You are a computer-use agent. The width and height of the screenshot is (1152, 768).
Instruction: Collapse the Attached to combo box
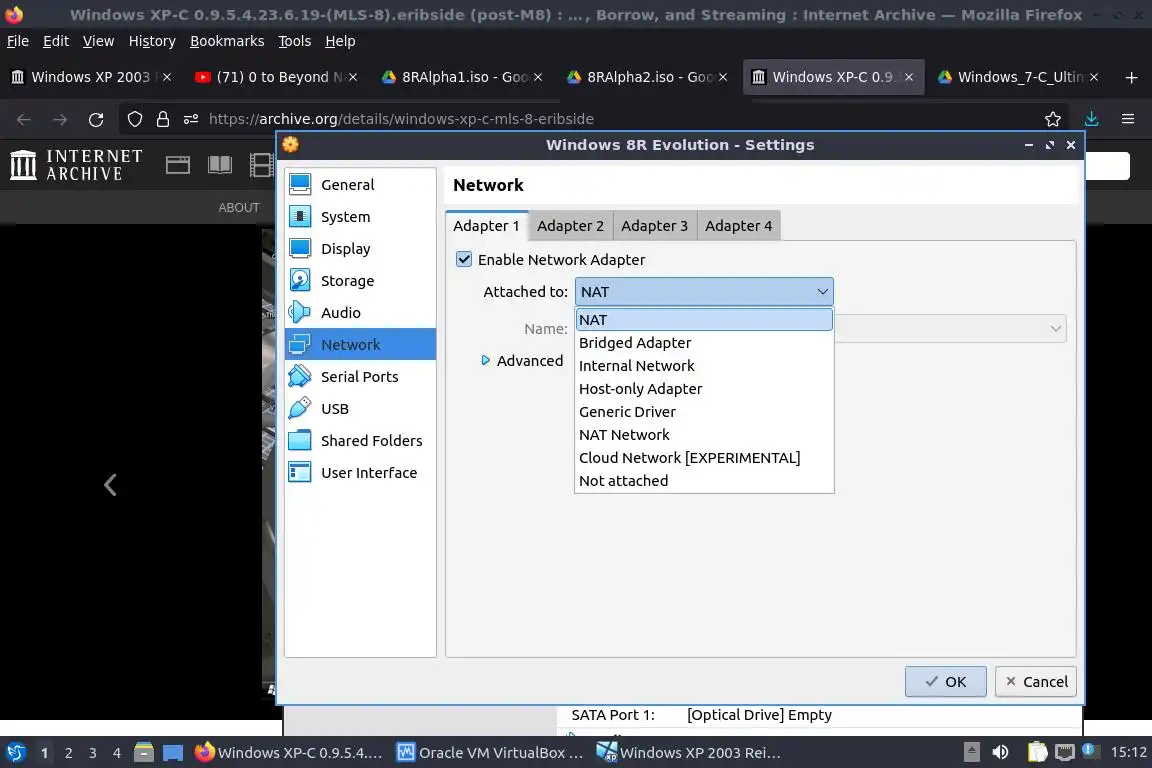704,292
